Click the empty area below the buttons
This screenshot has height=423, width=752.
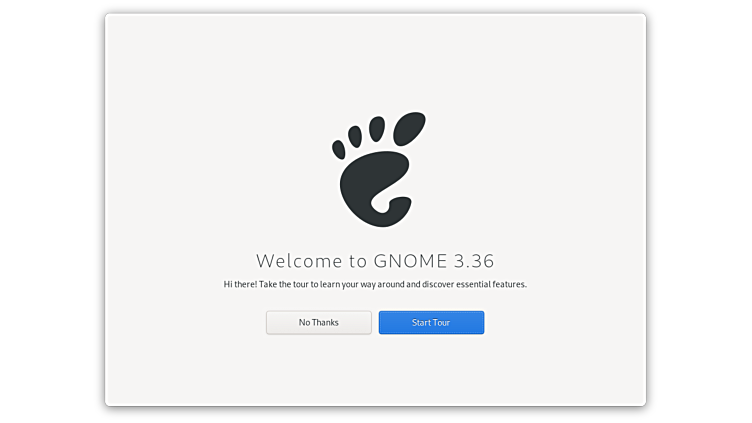coord(375,370)
